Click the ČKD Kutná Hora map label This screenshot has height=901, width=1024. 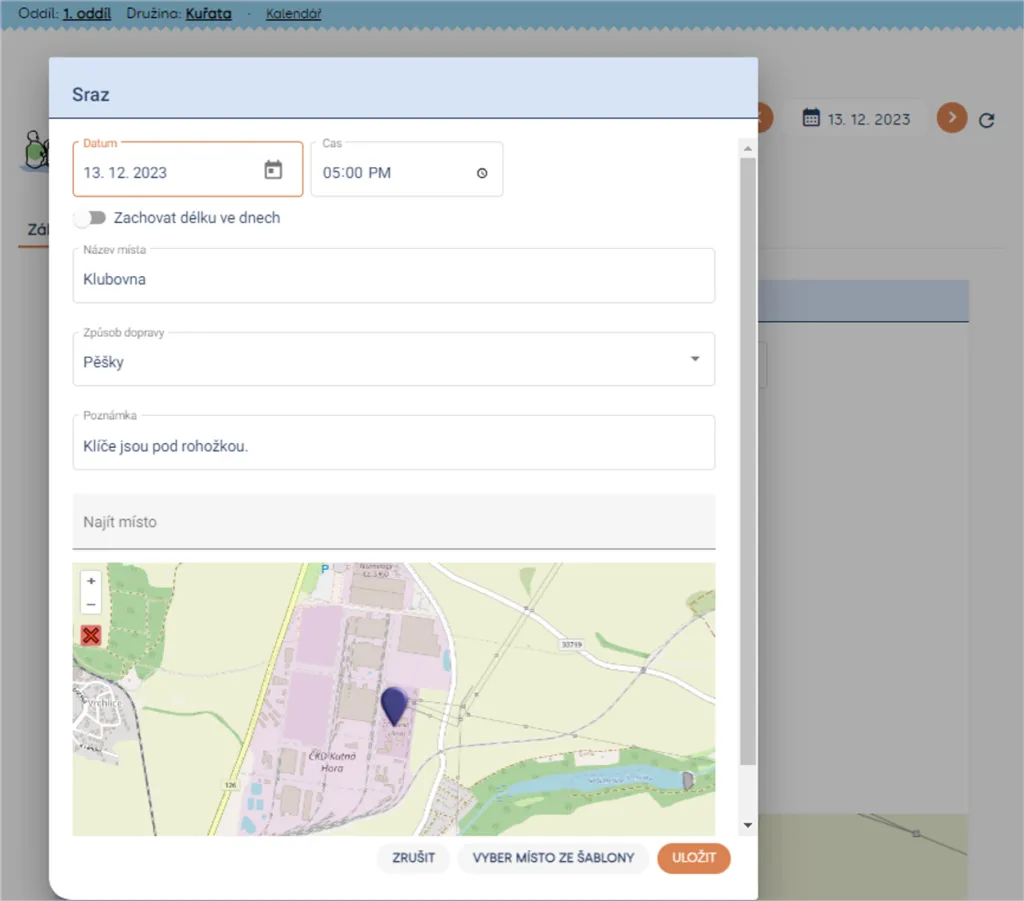pyautogui.click(x=332, y=762)
